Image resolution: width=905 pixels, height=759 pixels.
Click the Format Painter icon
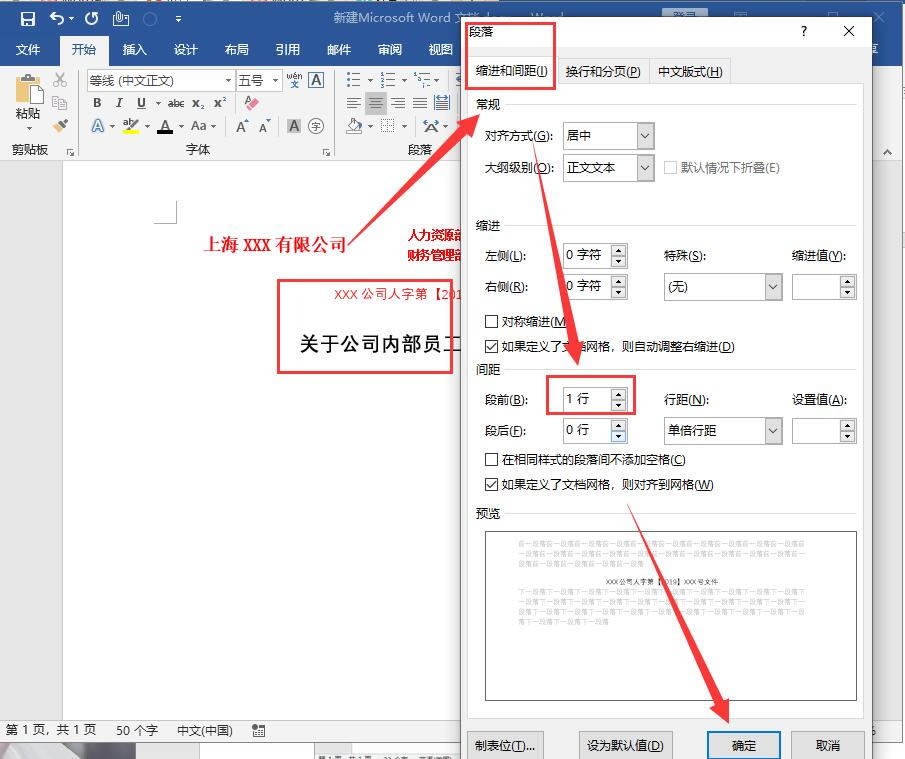[x=60, y=126]
